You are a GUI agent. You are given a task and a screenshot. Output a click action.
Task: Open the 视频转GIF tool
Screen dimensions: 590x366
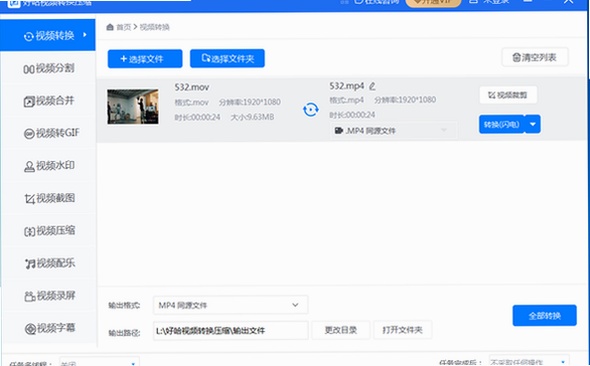[x=51, y=133]
